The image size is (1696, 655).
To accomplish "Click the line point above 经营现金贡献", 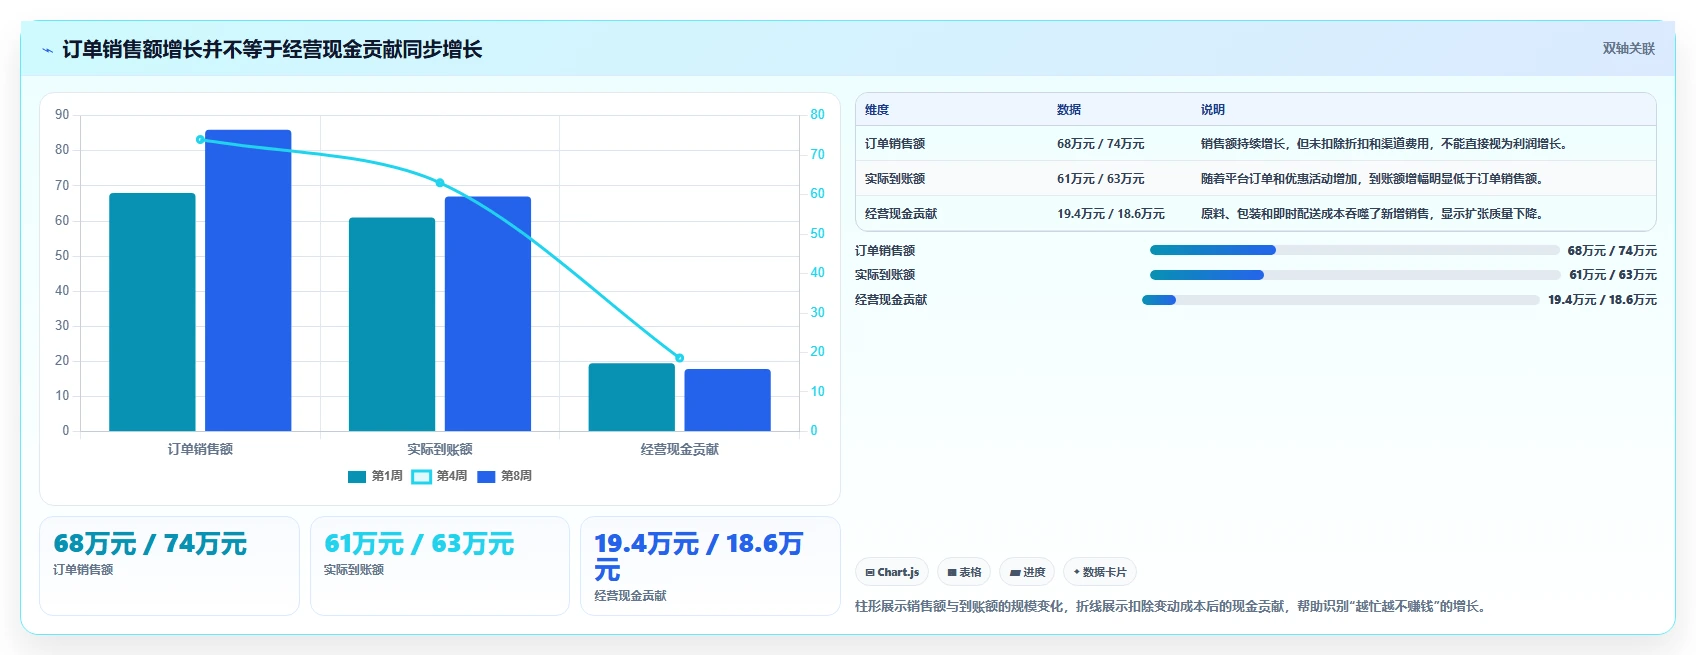I will click(x=679, y=358).
